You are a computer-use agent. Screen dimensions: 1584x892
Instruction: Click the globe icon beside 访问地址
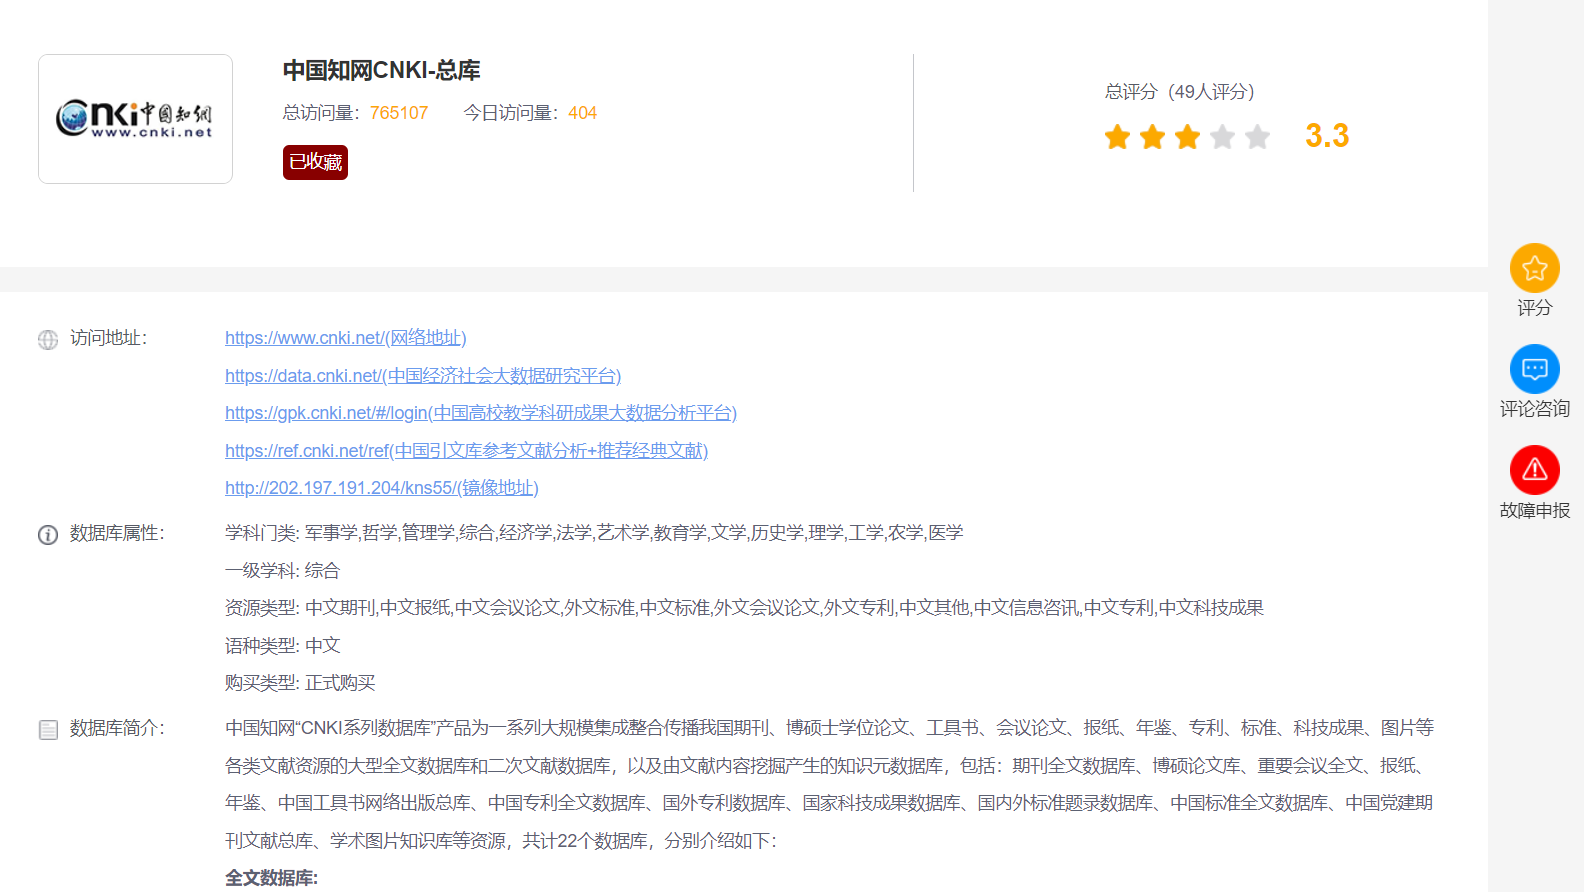(x=48, y=340)
